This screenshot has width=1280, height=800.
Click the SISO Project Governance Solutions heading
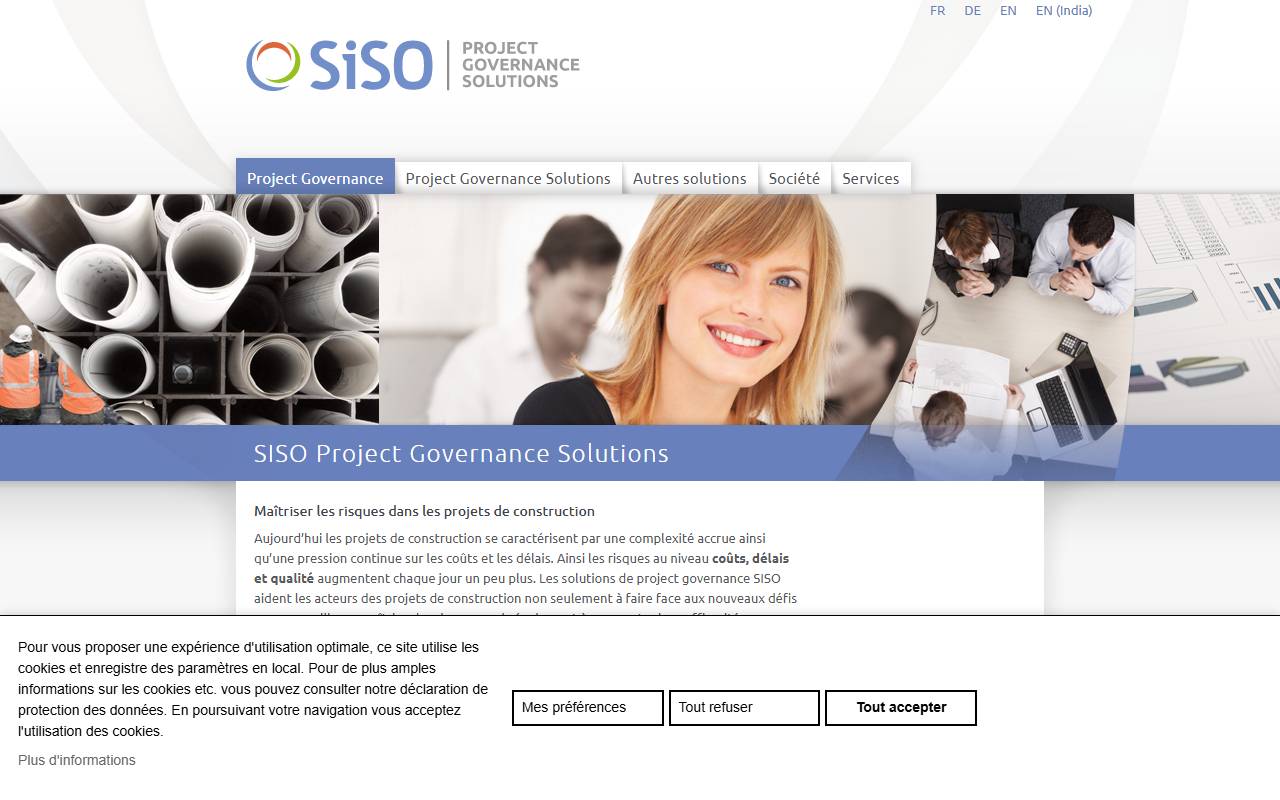(x=461, y=453)
